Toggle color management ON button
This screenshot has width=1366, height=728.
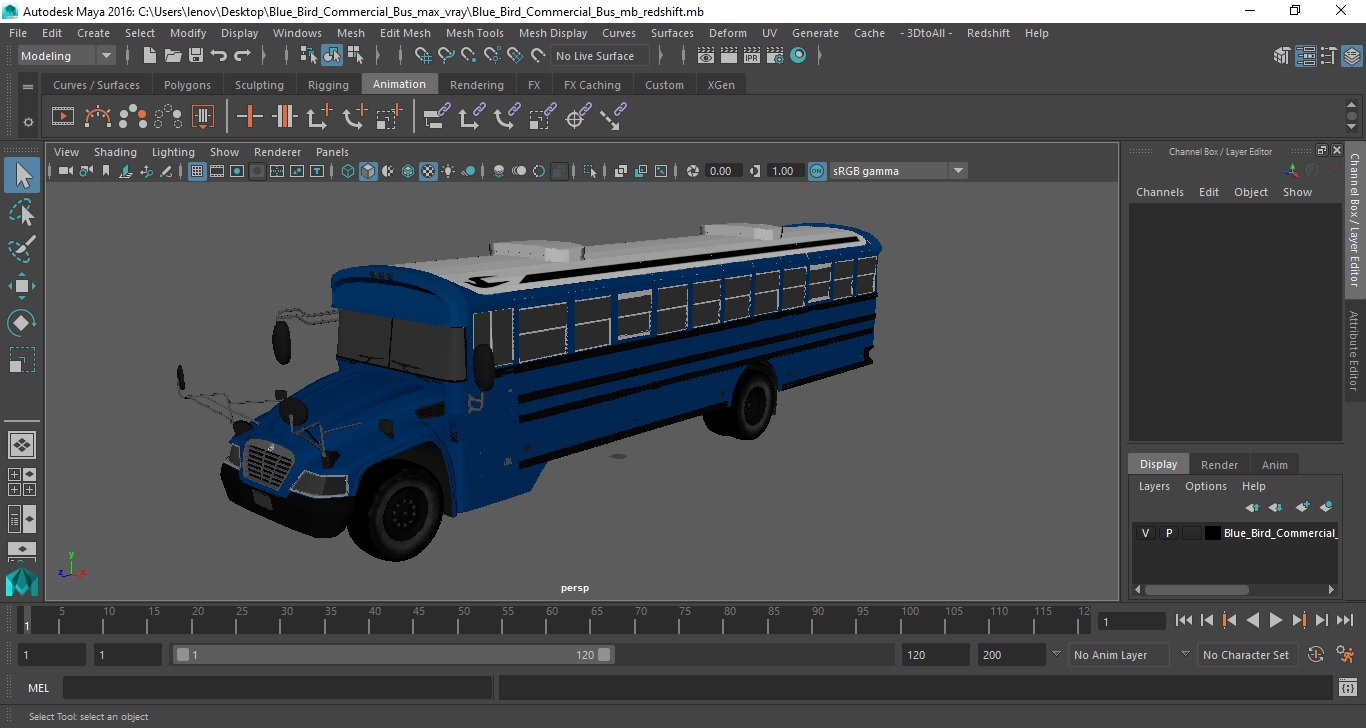(x=817, y=171)
